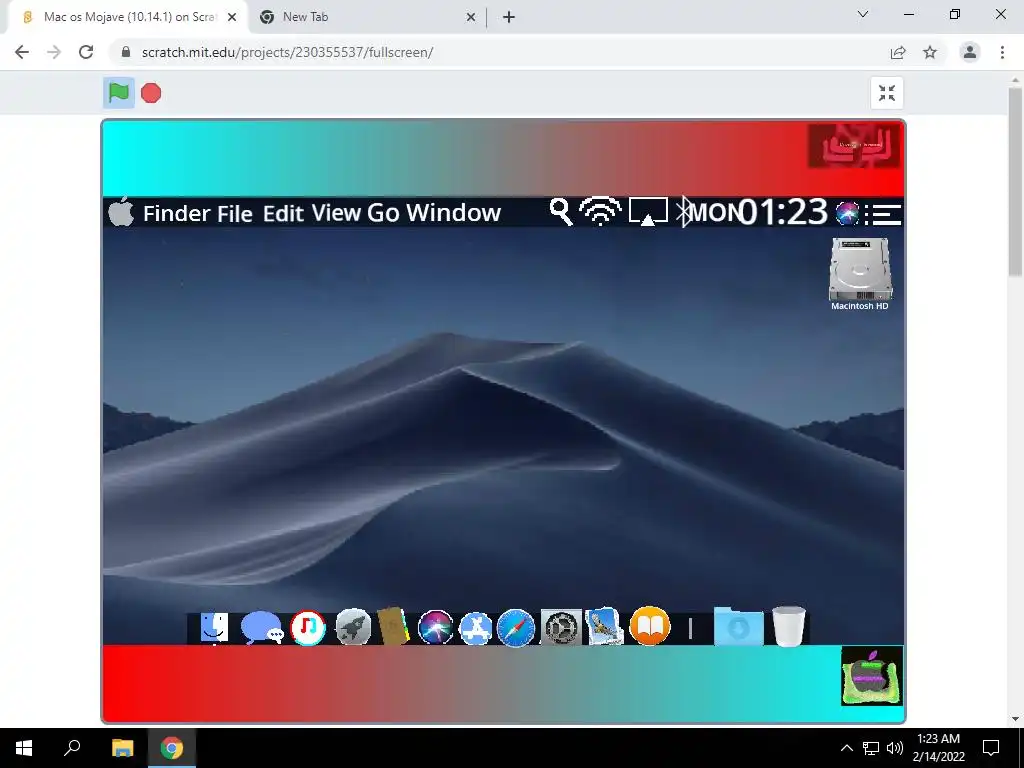Click the AirPlay display icon
Screen dimensions: 1024x768
tap(648, 212)
